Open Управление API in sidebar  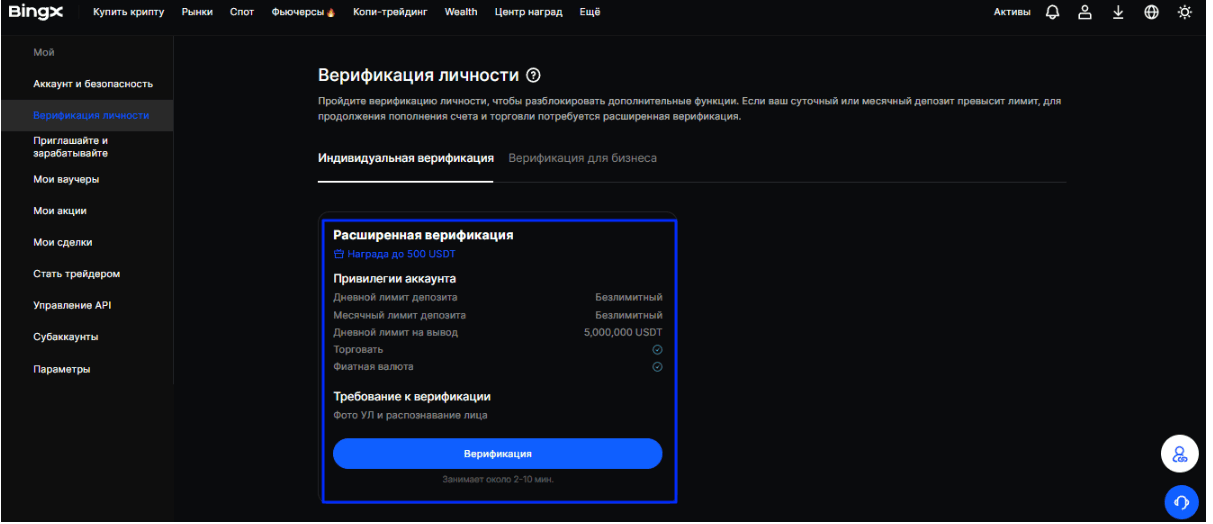coord(73,305)
